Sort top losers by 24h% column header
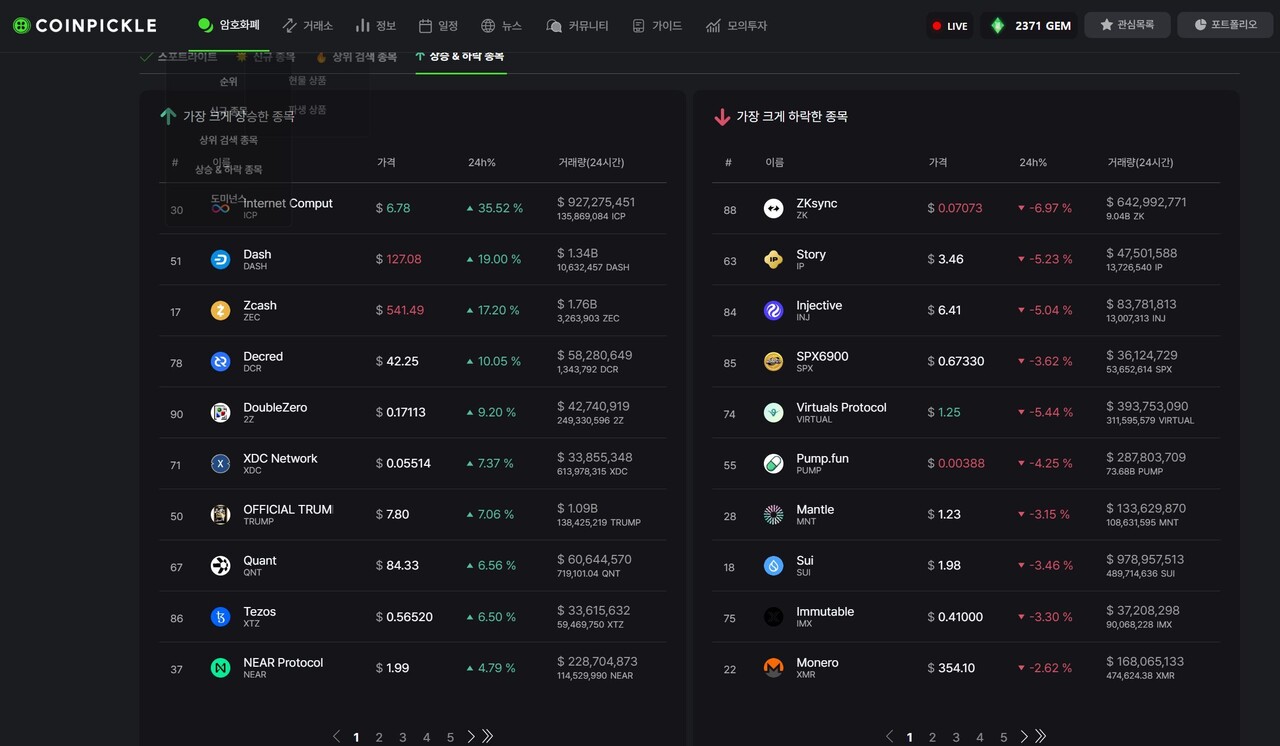The image size is (1280, 746). click(1033, 163)
